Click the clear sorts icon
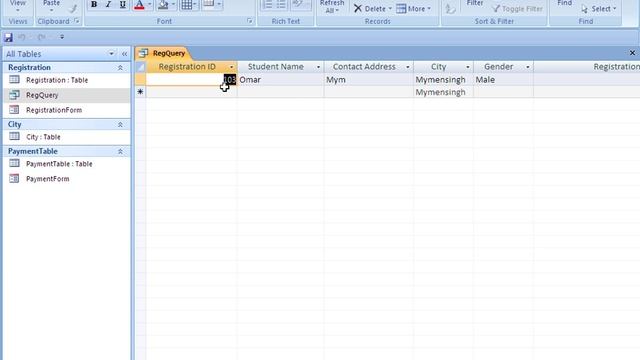640x360 pixels. coord(450,8)
